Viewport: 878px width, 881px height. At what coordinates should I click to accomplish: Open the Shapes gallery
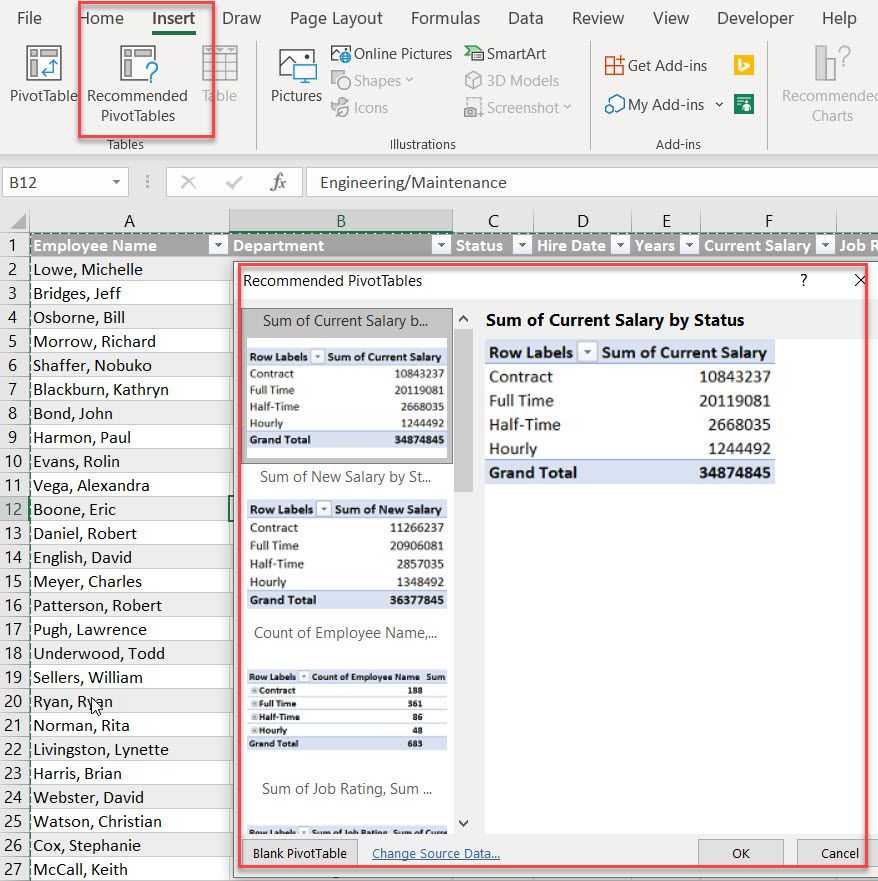pos(372,80)
